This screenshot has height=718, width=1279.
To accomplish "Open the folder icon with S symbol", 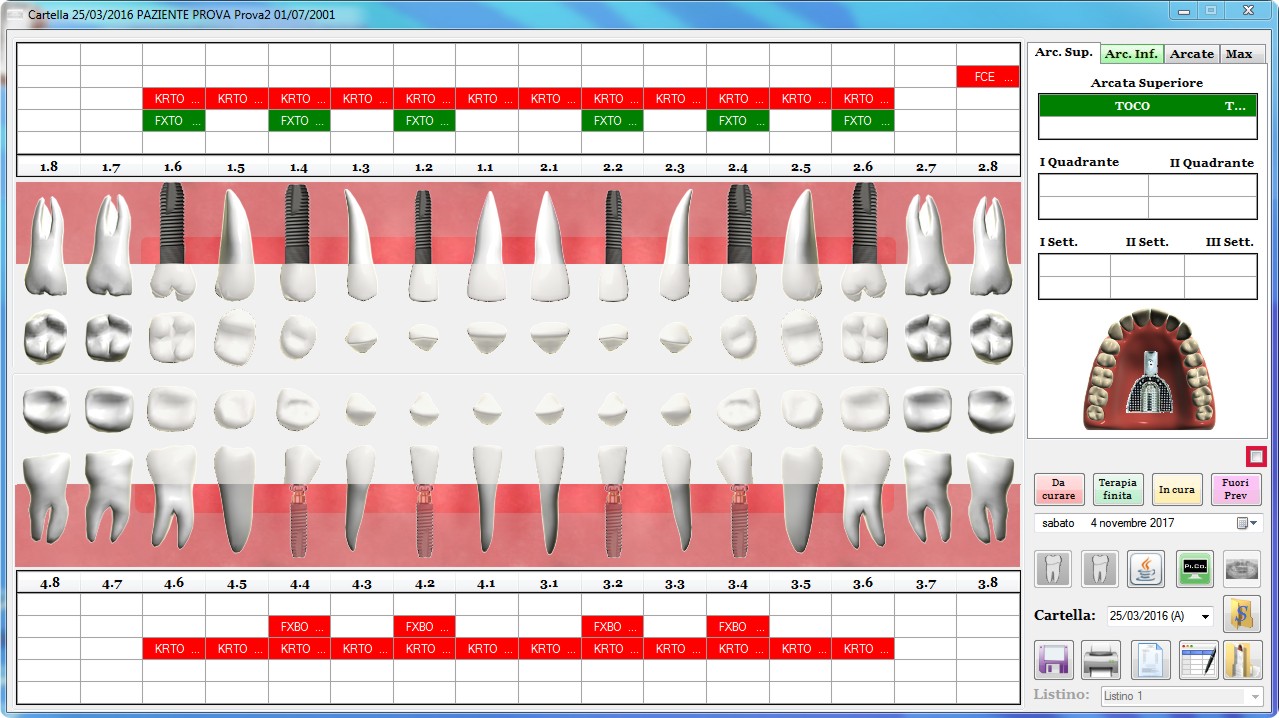I will (x=1242, y=615).
